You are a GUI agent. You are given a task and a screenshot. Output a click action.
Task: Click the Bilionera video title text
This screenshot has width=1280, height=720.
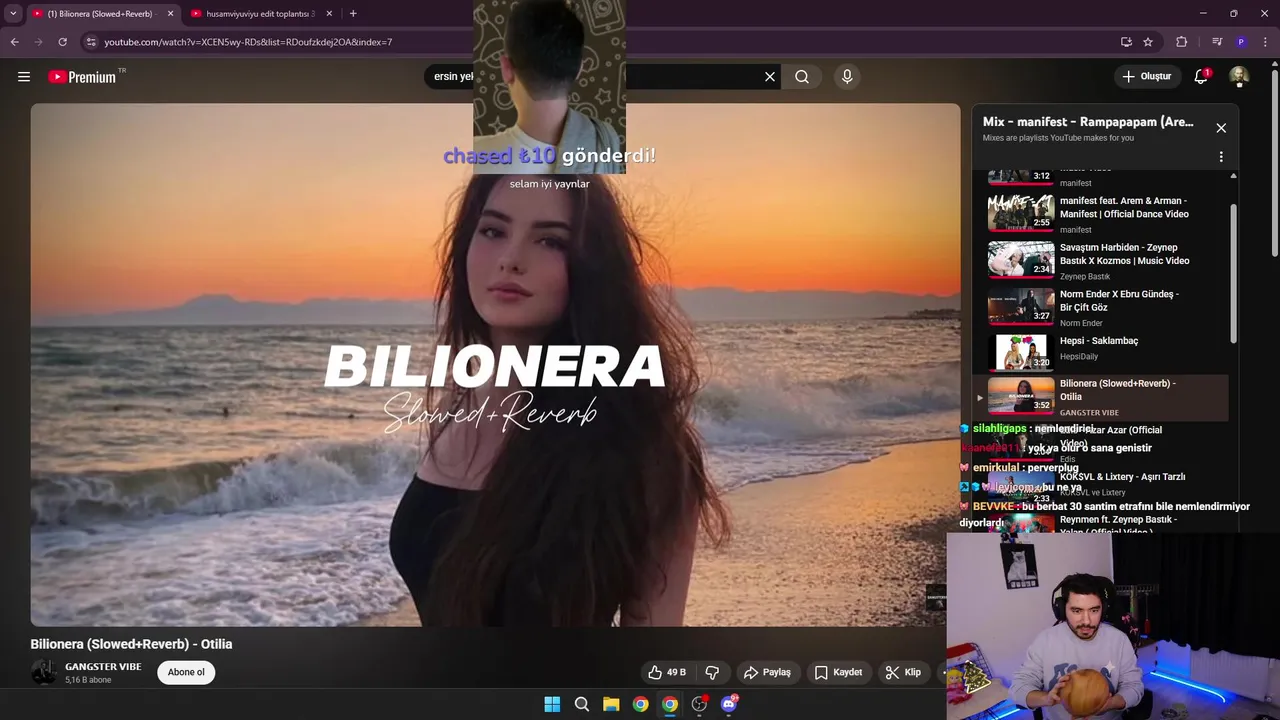pyautogui.click(x=131, y=644)
